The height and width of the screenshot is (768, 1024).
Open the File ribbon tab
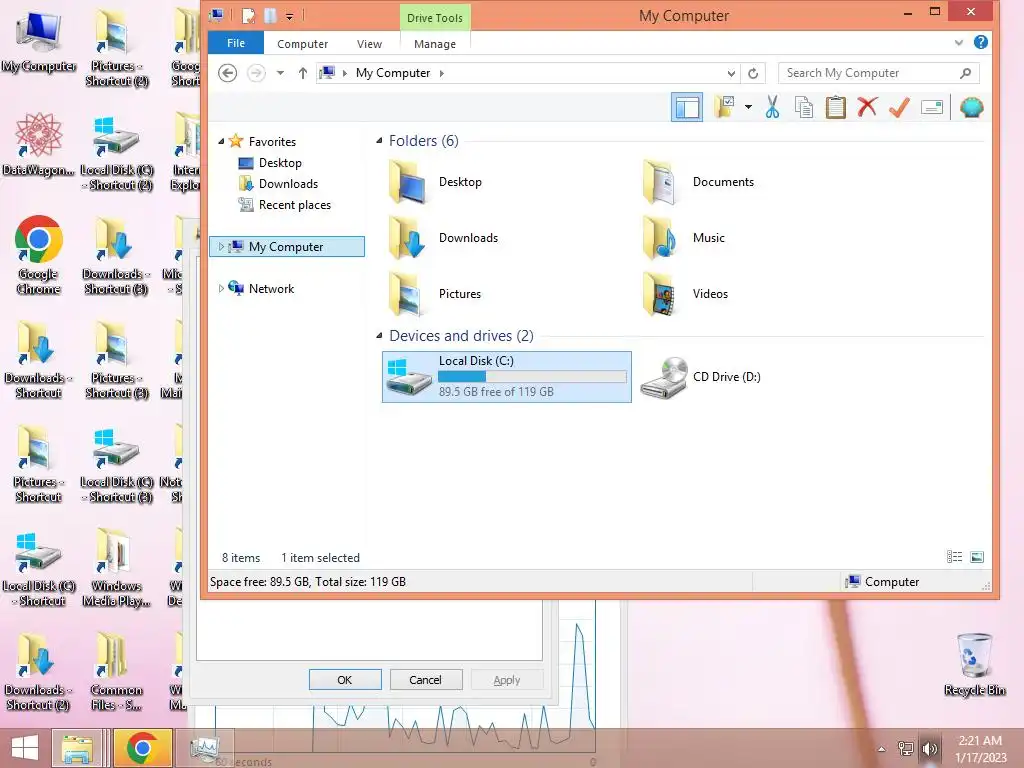[236, 43]
